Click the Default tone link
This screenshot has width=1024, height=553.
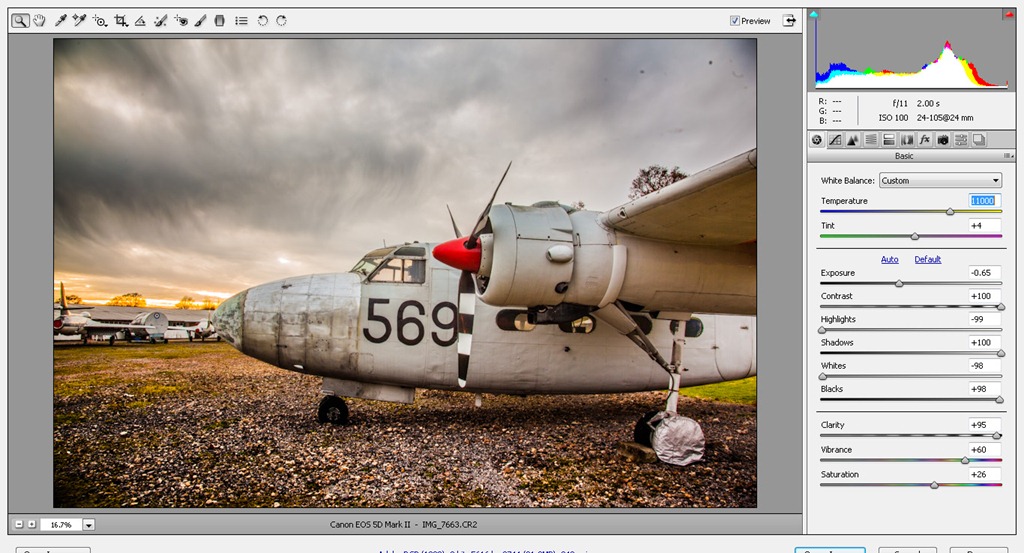(x=927, y=259)
